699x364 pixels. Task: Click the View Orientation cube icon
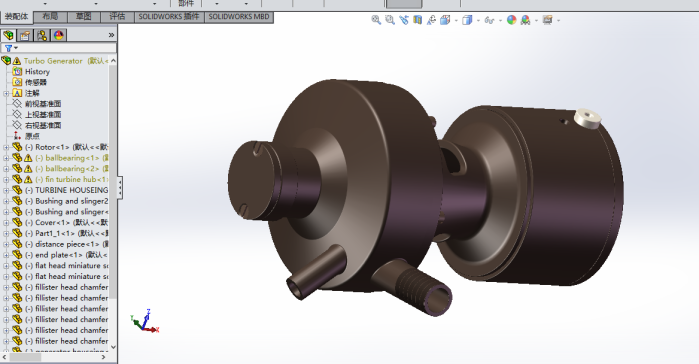(445, 20)
